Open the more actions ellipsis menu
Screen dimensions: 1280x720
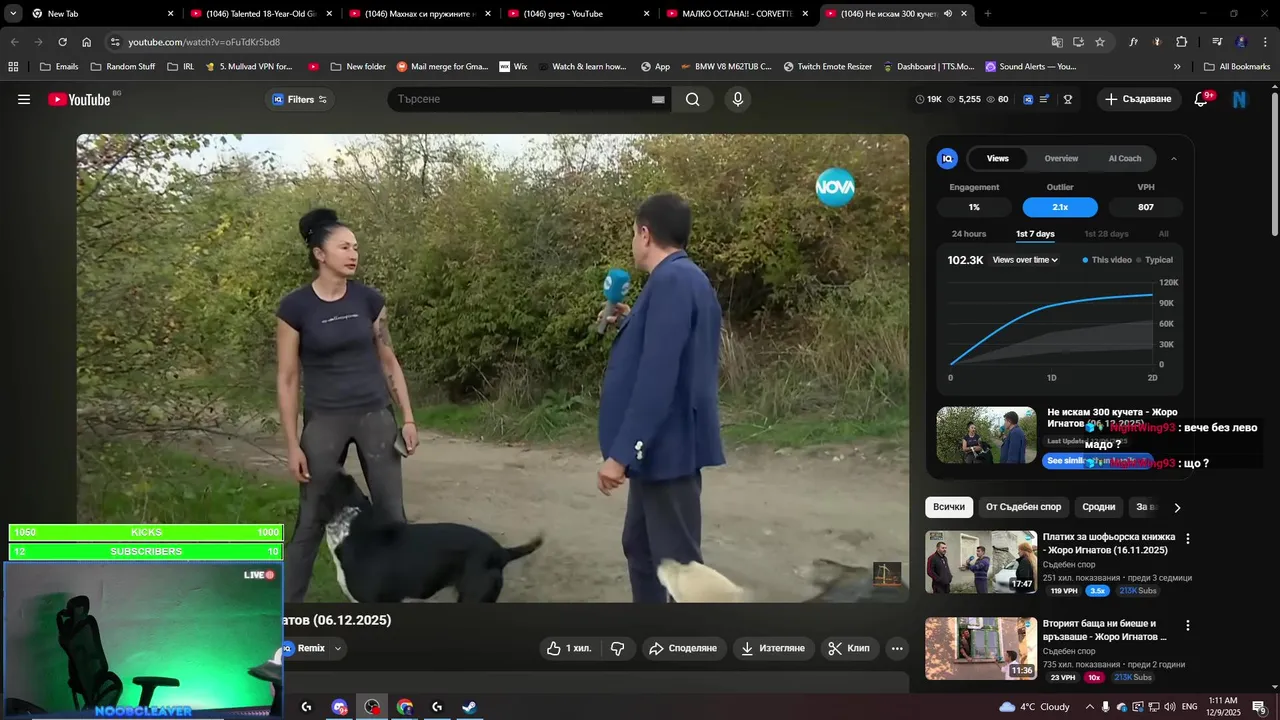pos(897,648)
